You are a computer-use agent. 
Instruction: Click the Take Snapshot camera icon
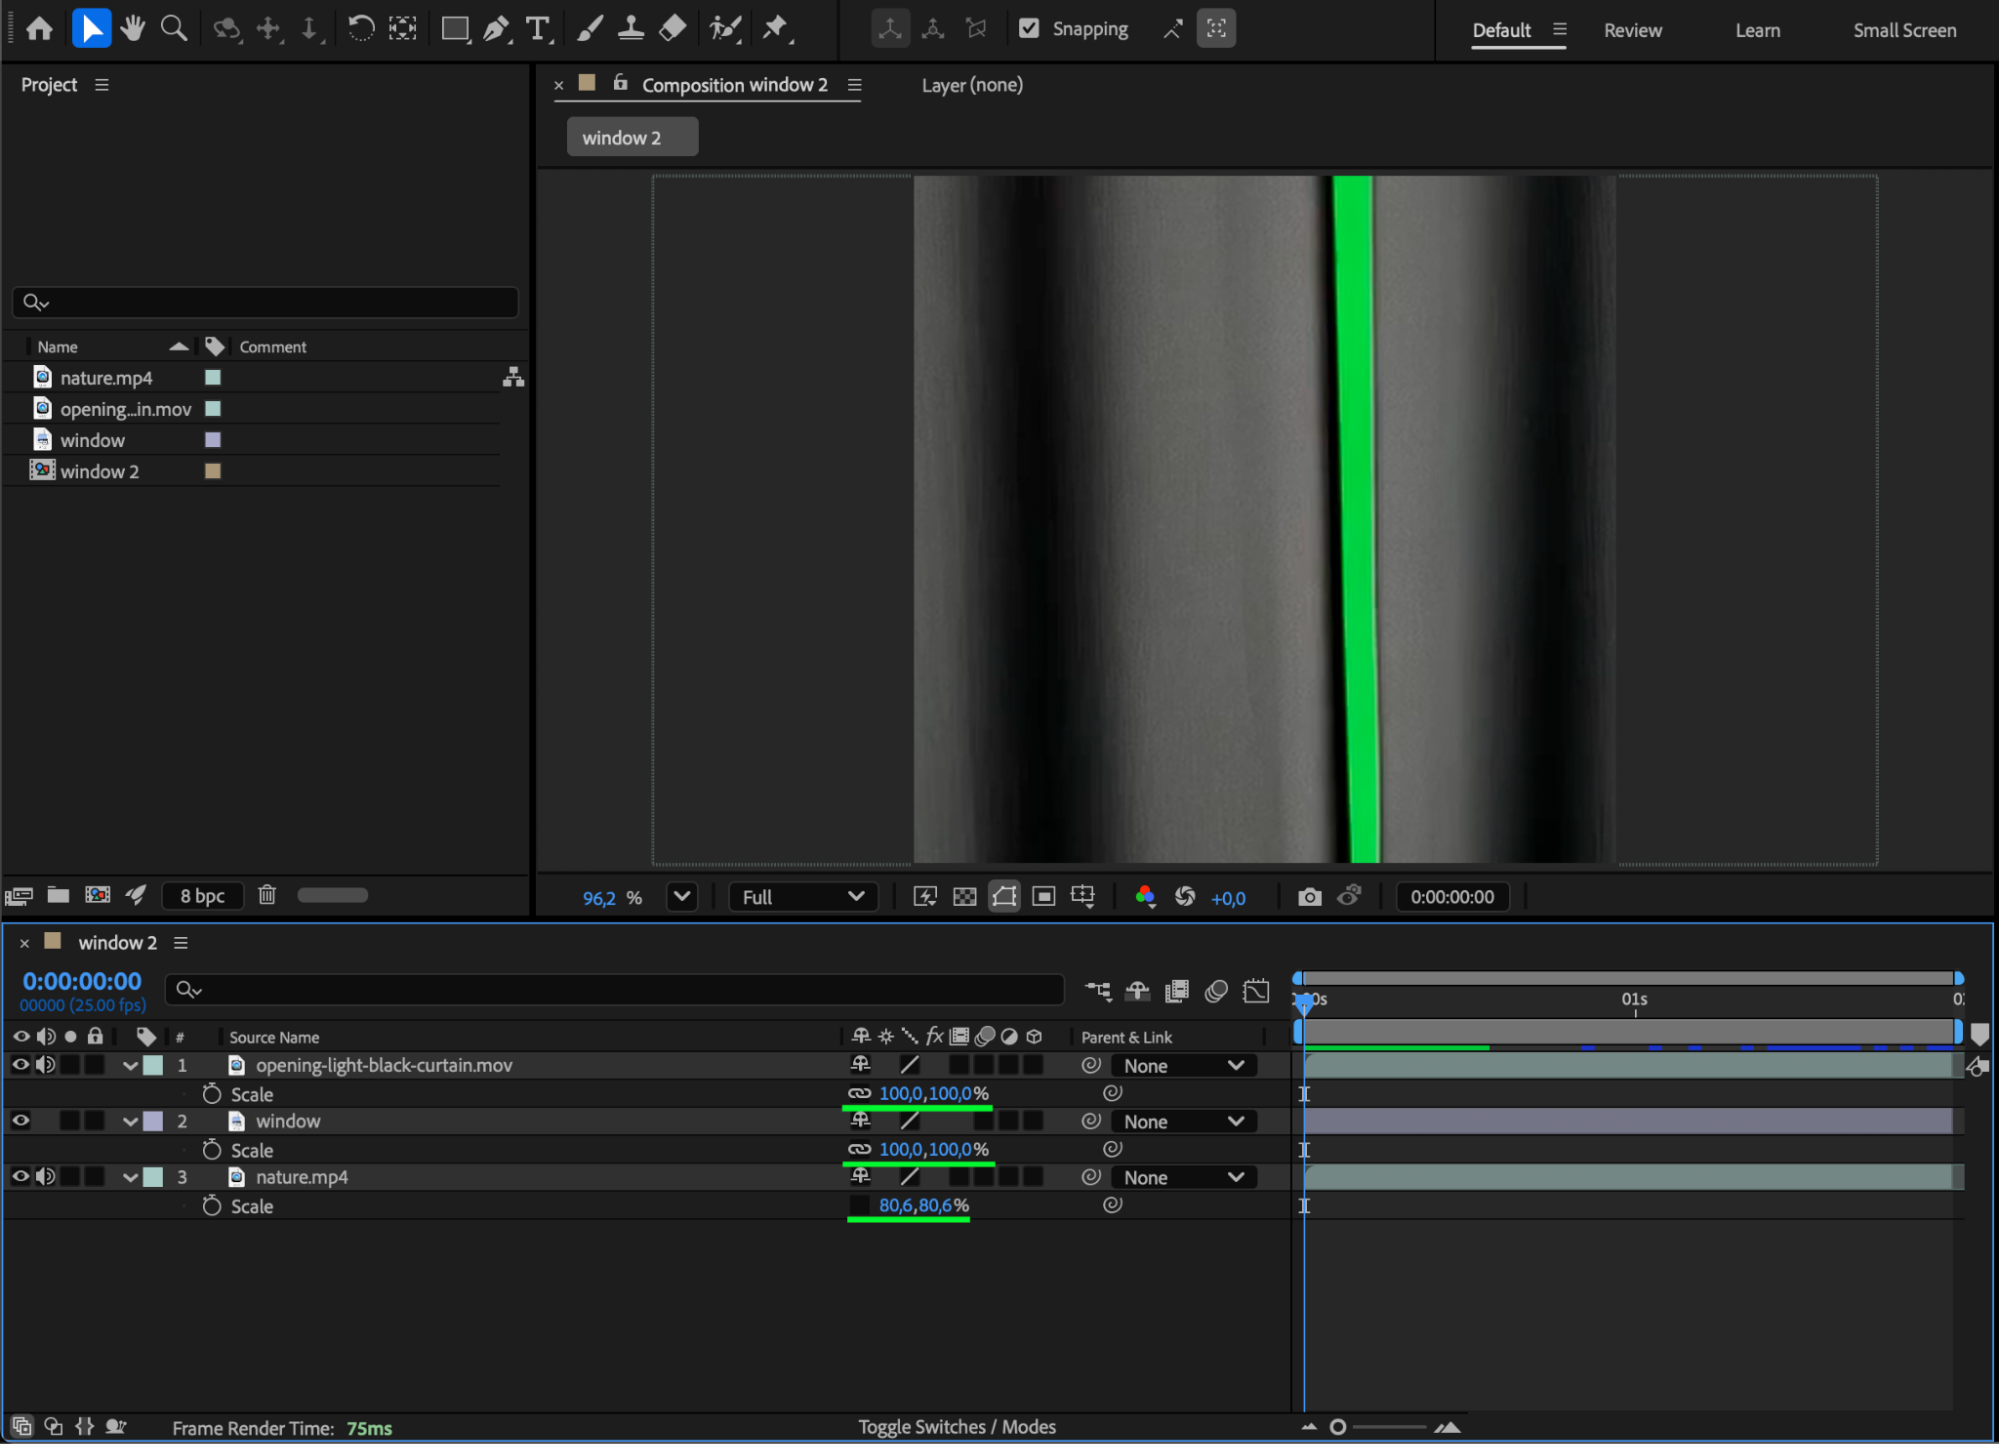pos(1309,897)
